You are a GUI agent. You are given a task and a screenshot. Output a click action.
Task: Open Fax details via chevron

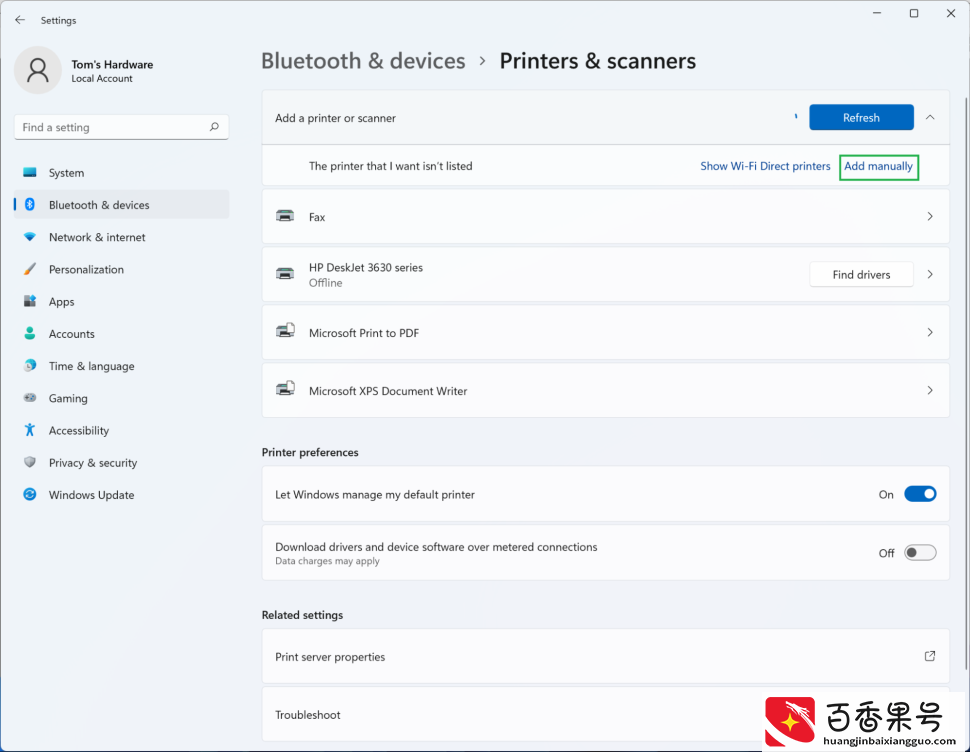[930, 216]
